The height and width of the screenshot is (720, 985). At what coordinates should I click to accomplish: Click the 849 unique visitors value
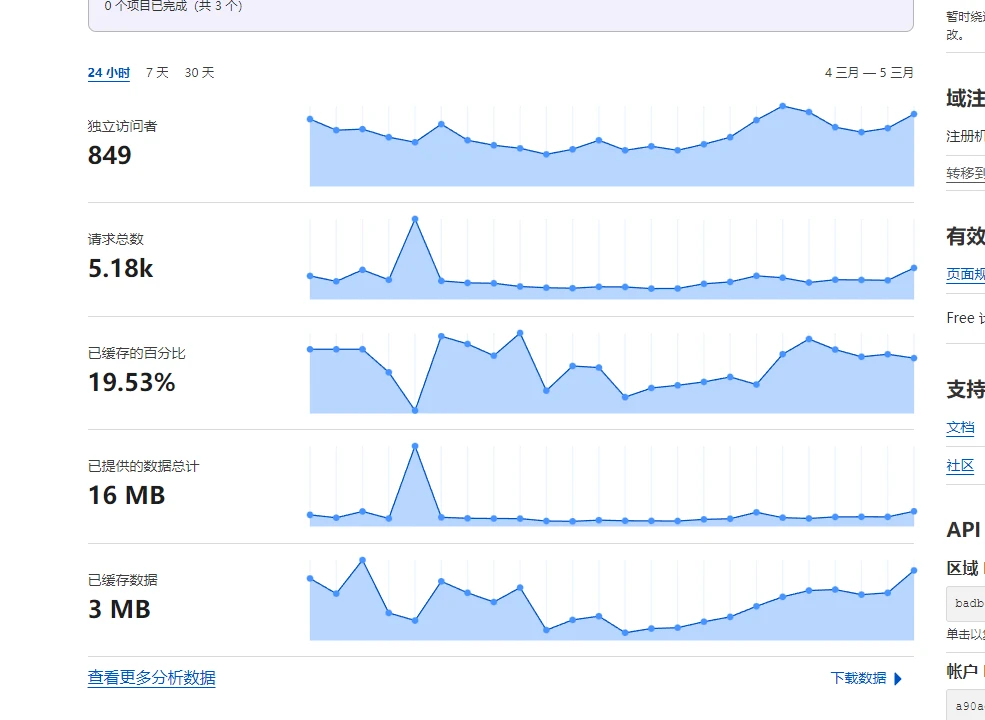point(110,155)
